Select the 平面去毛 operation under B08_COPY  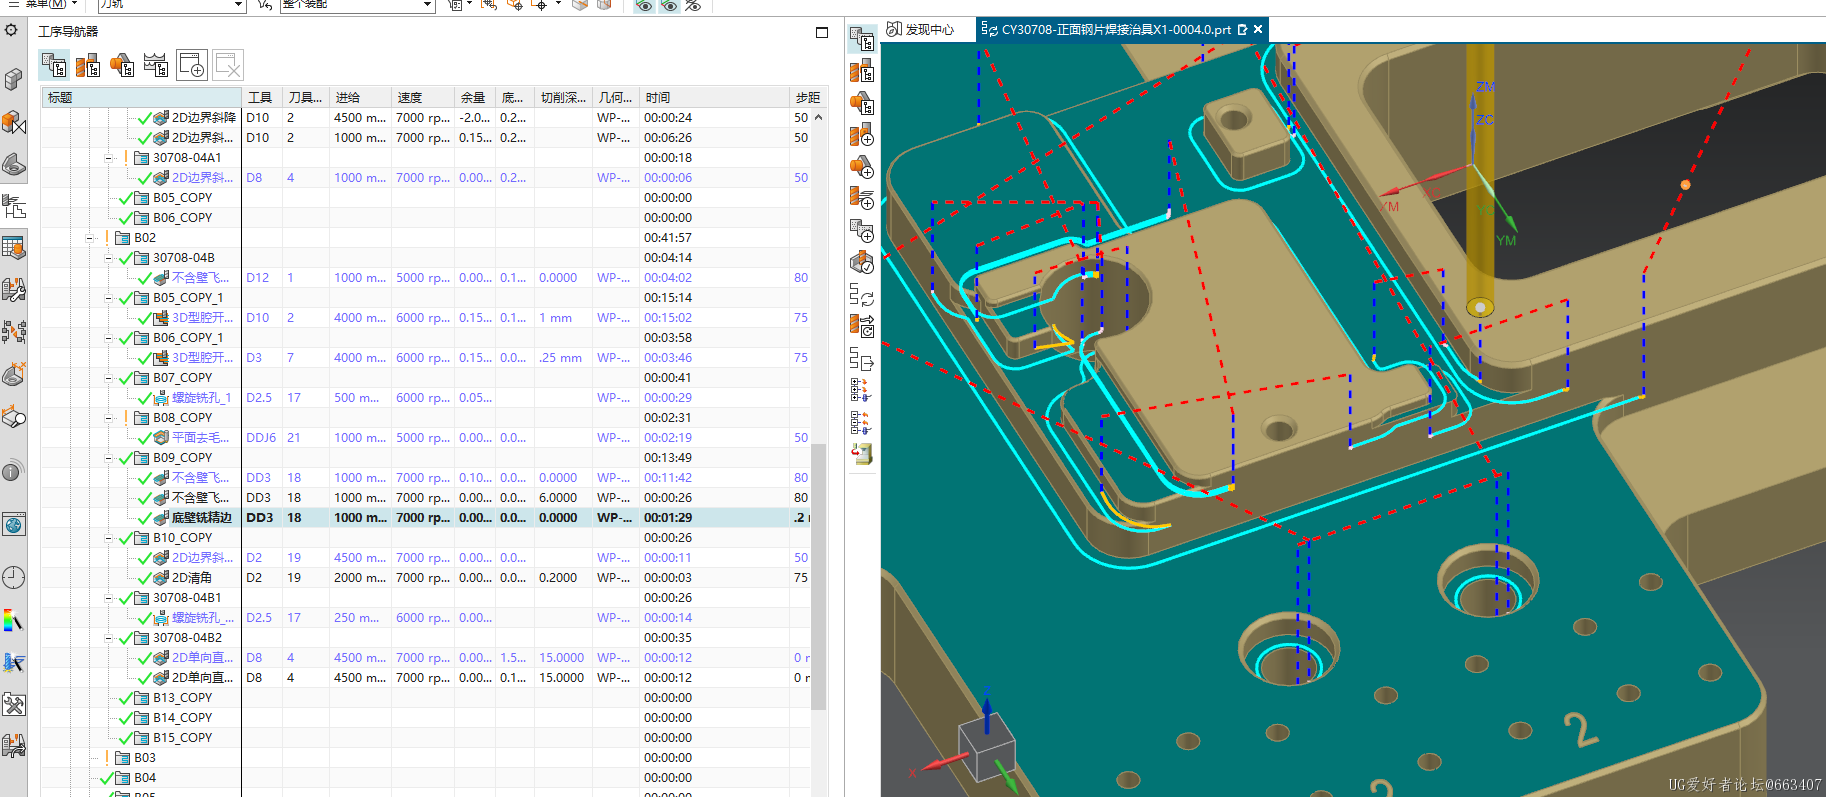click(200, 438)
